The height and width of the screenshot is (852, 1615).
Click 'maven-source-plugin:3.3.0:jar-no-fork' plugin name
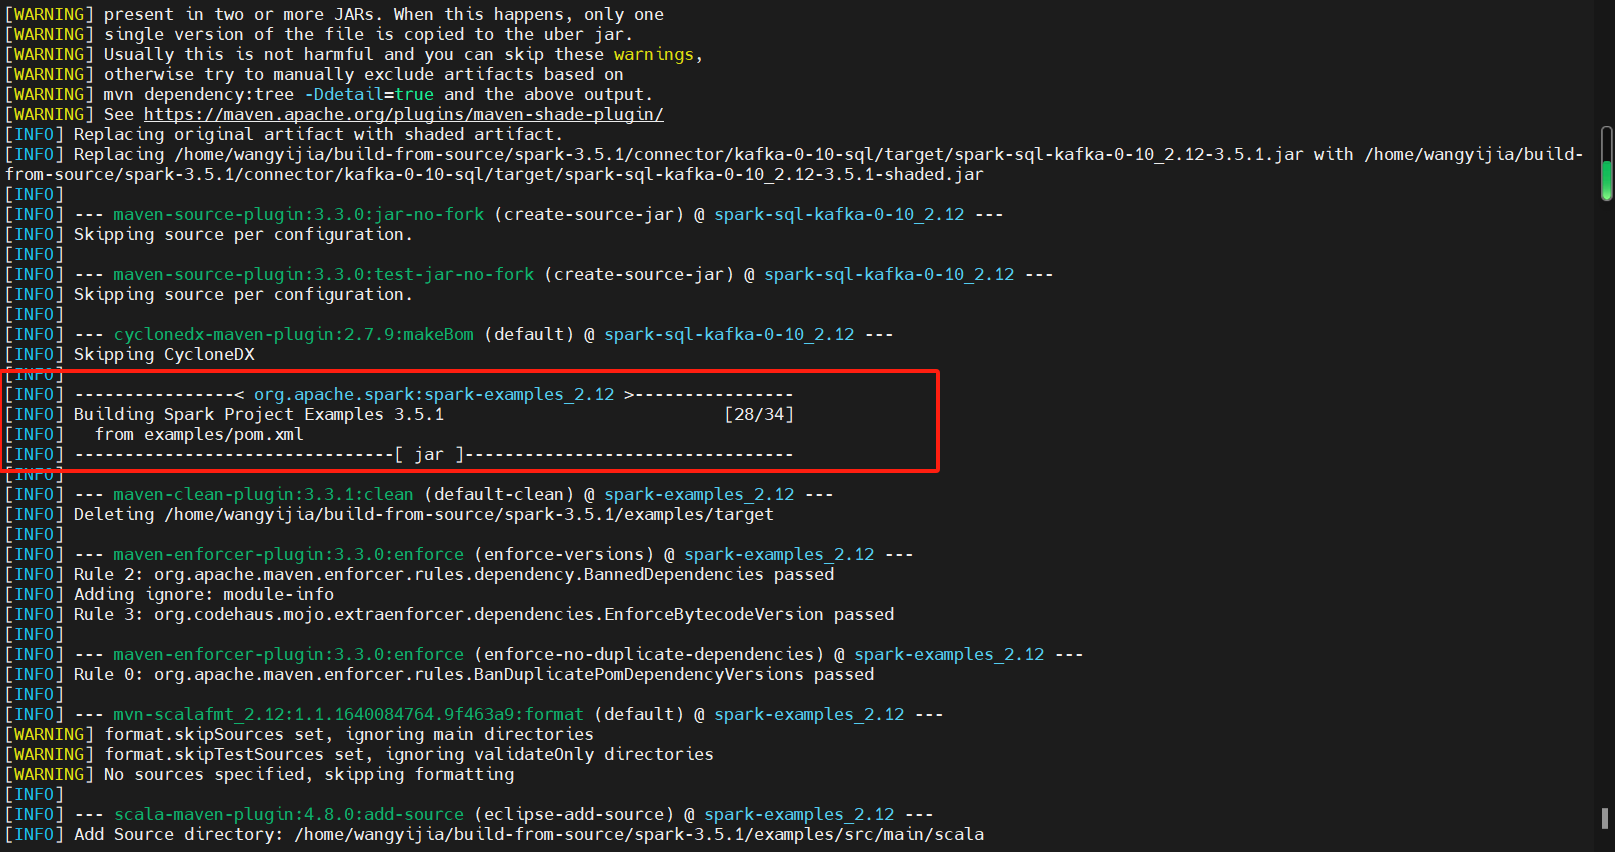pos(299,214)
